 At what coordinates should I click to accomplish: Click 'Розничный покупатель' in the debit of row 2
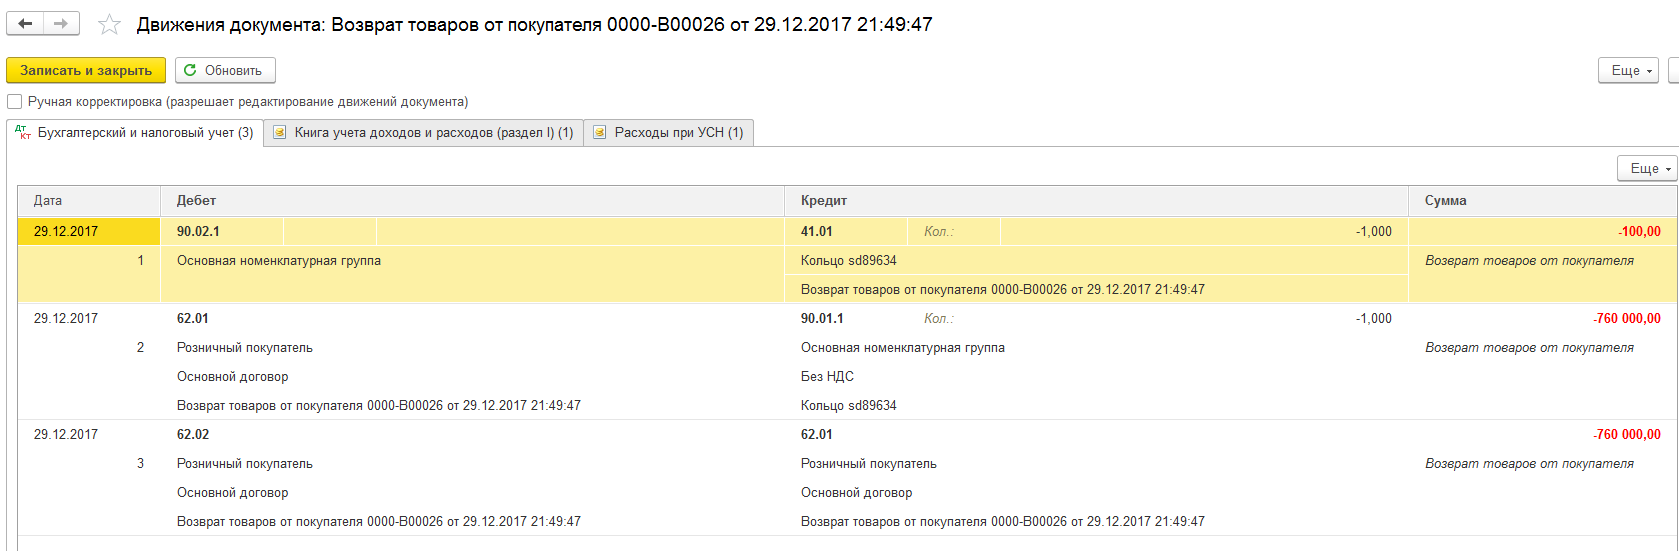pos(245,347)
